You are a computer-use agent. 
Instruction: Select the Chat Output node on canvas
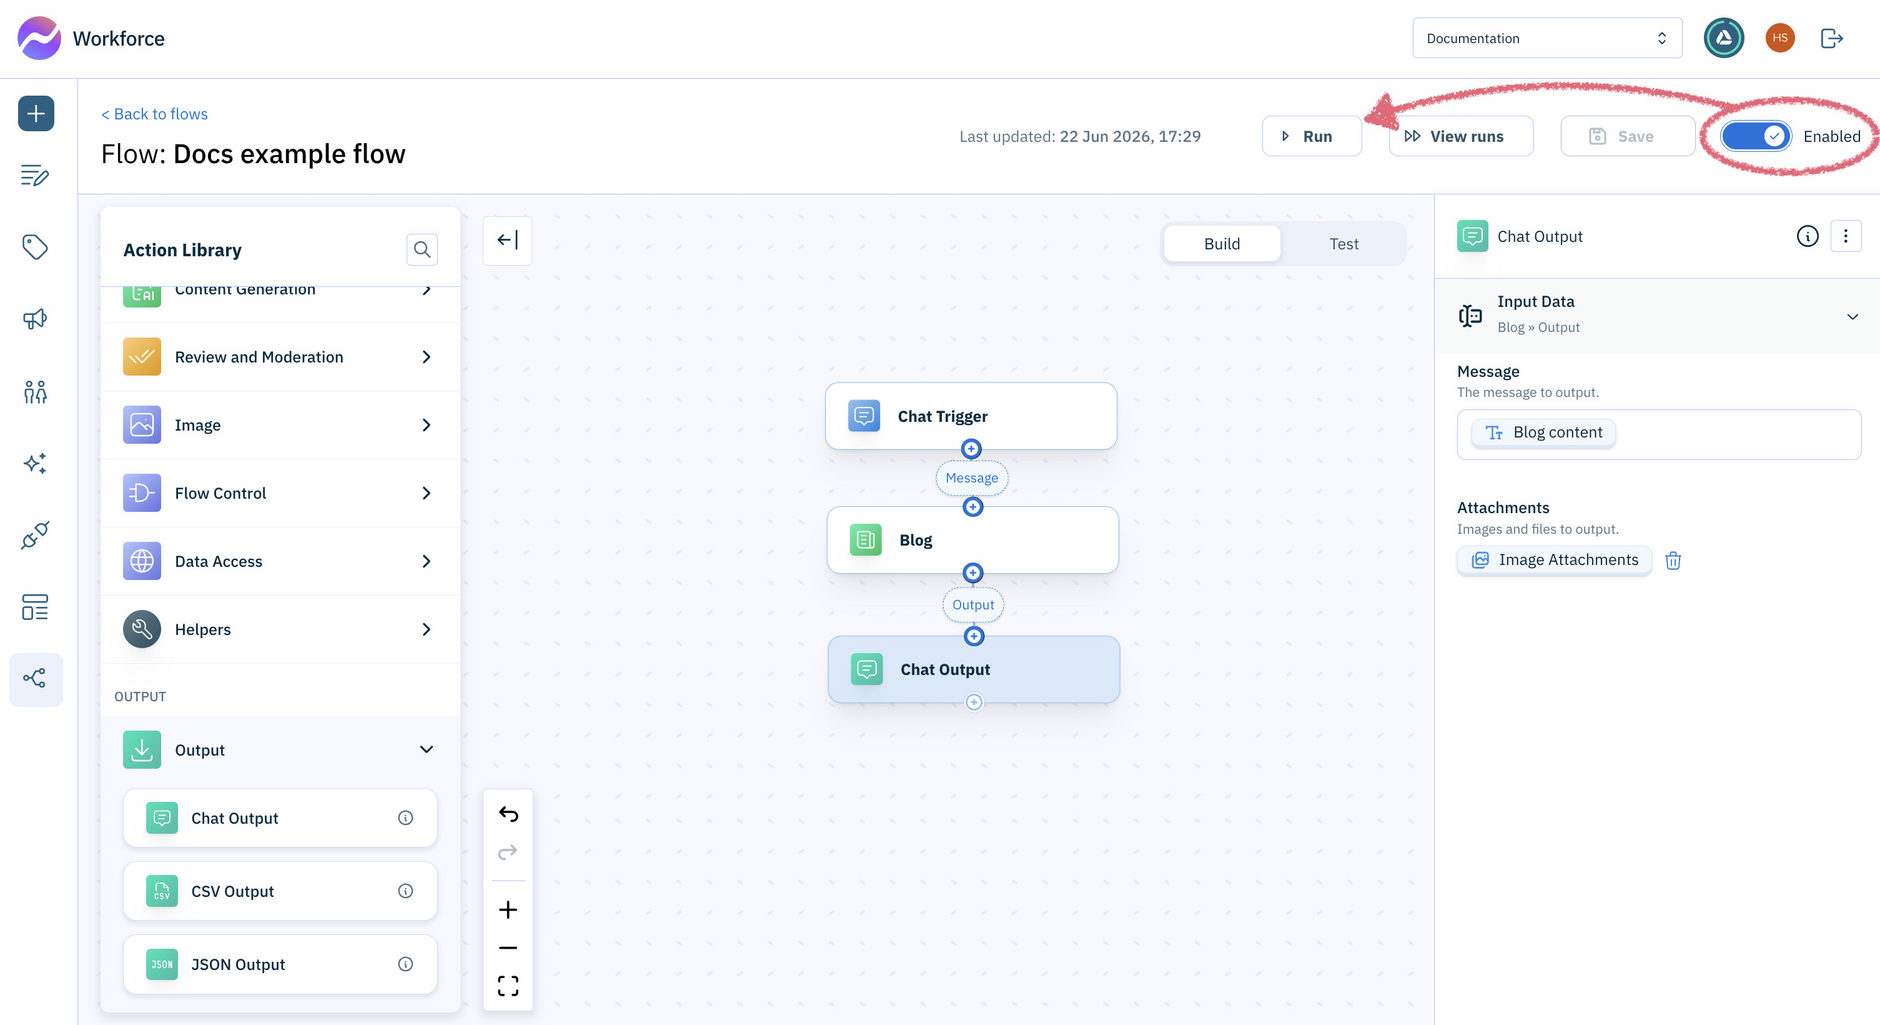[x=974, y=669]
